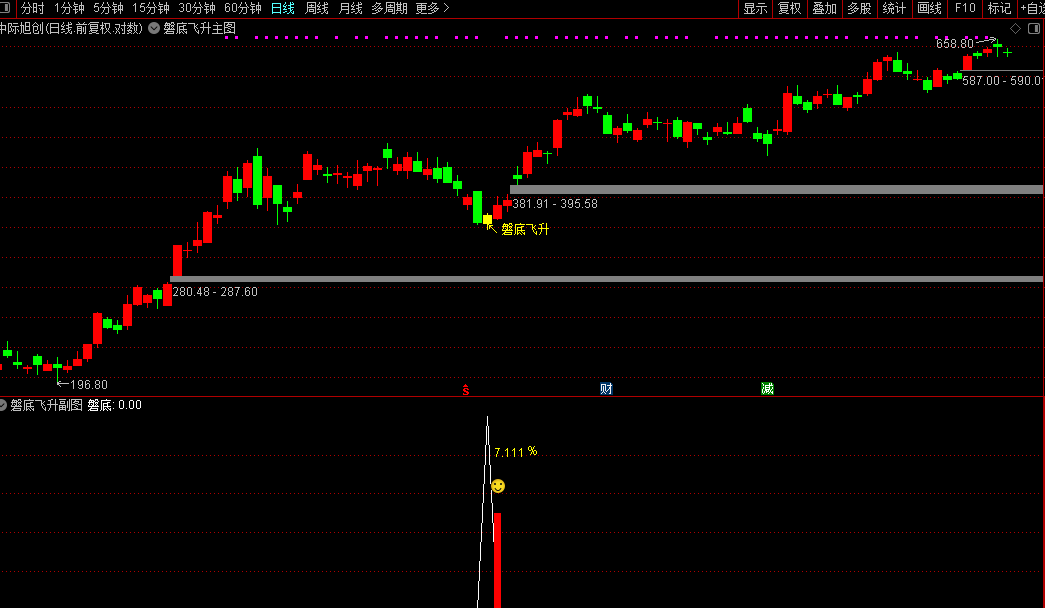Click the 658.80 high price label
Viewport: 1045px width, 608px height.
point(954,44)
